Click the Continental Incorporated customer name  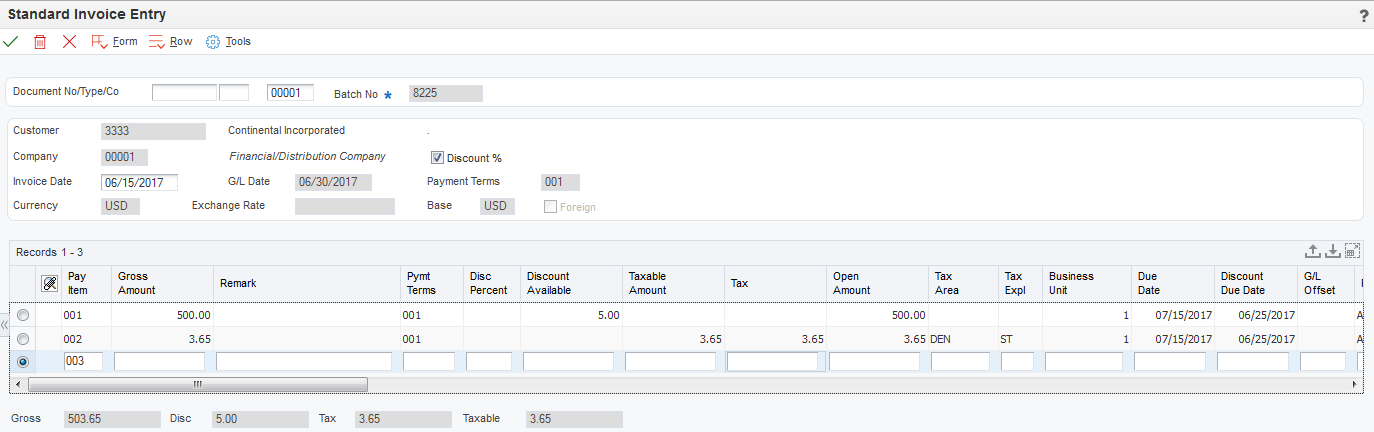click(286, 131)
